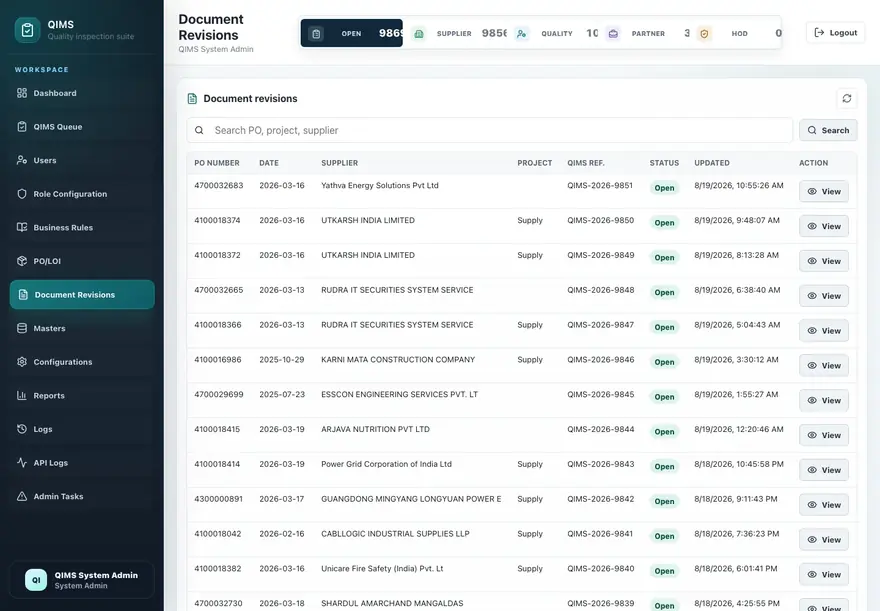Click the Logs history icon

coord(22,429)
